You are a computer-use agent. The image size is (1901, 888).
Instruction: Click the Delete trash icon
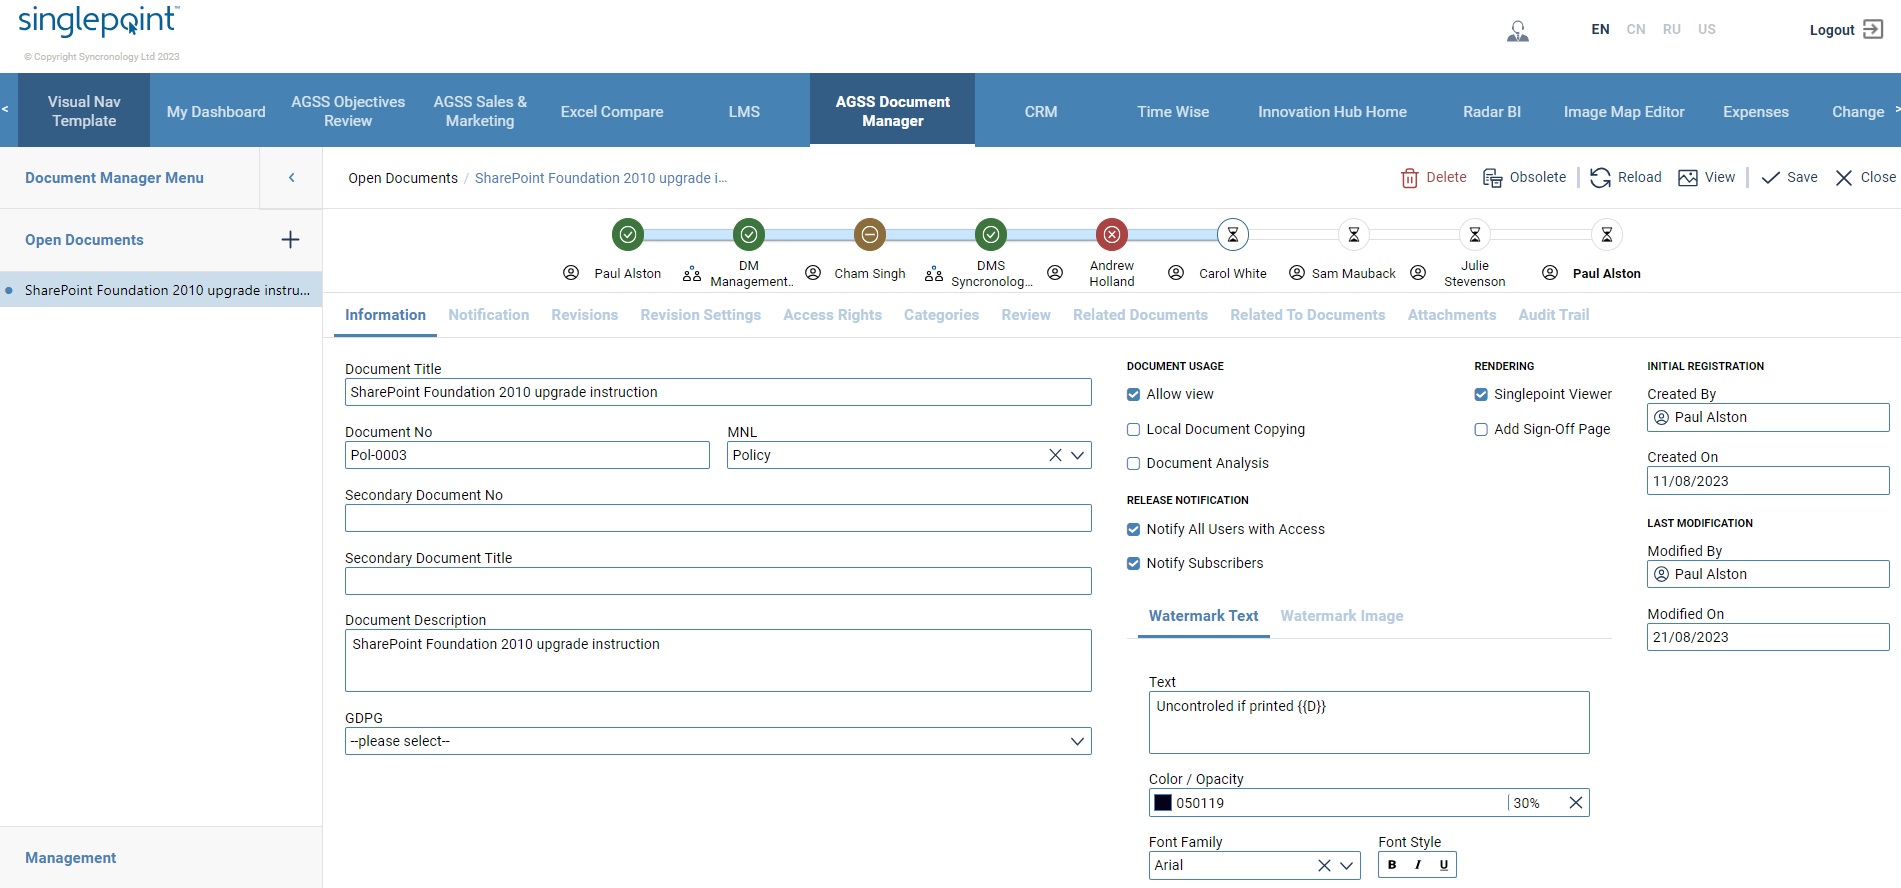1409,178
